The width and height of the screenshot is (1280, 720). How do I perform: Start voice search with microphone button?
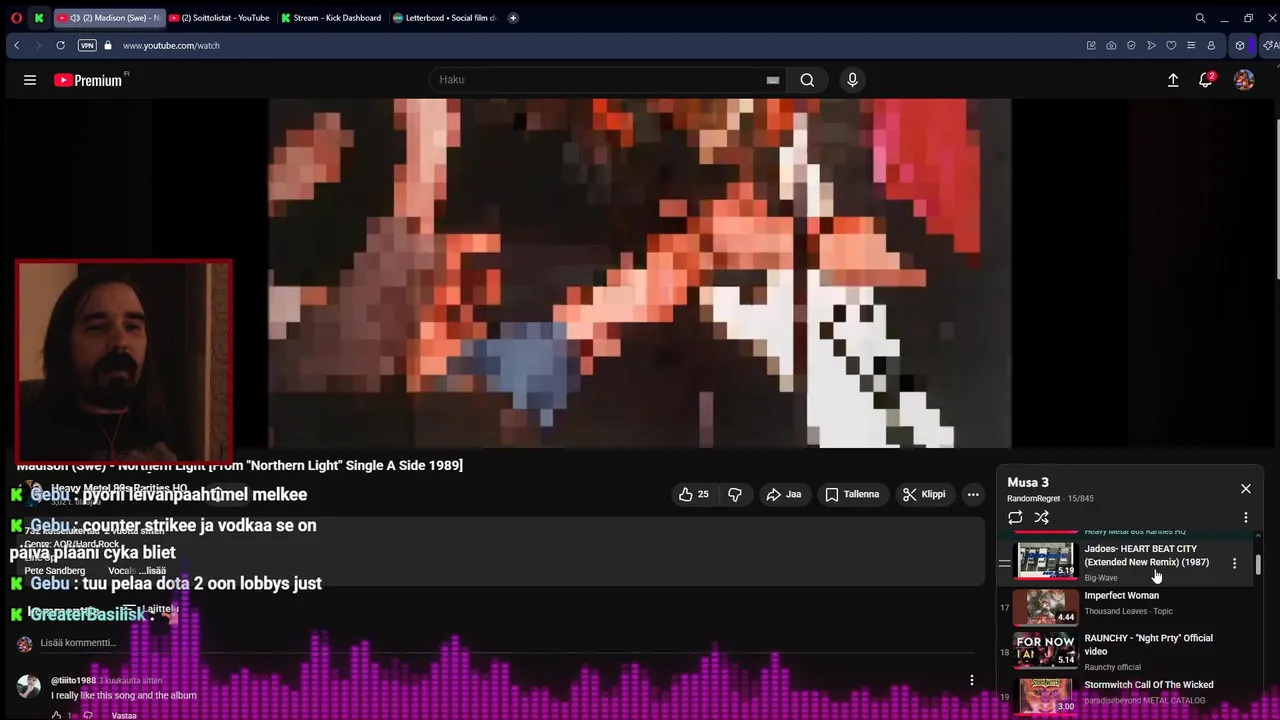[x=852, y=80]
